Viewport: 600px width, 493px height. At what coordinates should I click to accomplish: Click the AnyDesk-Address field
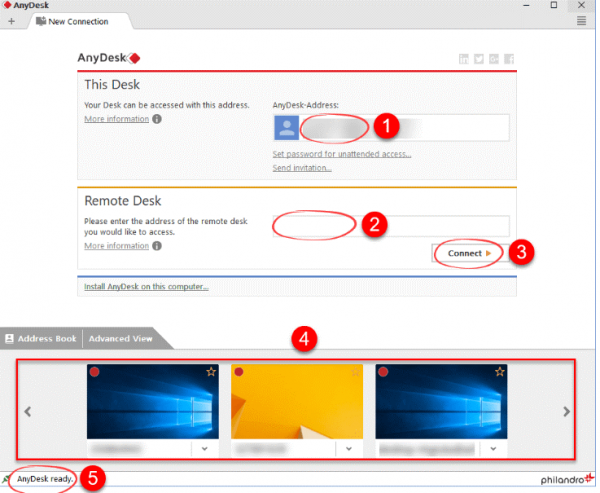[391, 128]
